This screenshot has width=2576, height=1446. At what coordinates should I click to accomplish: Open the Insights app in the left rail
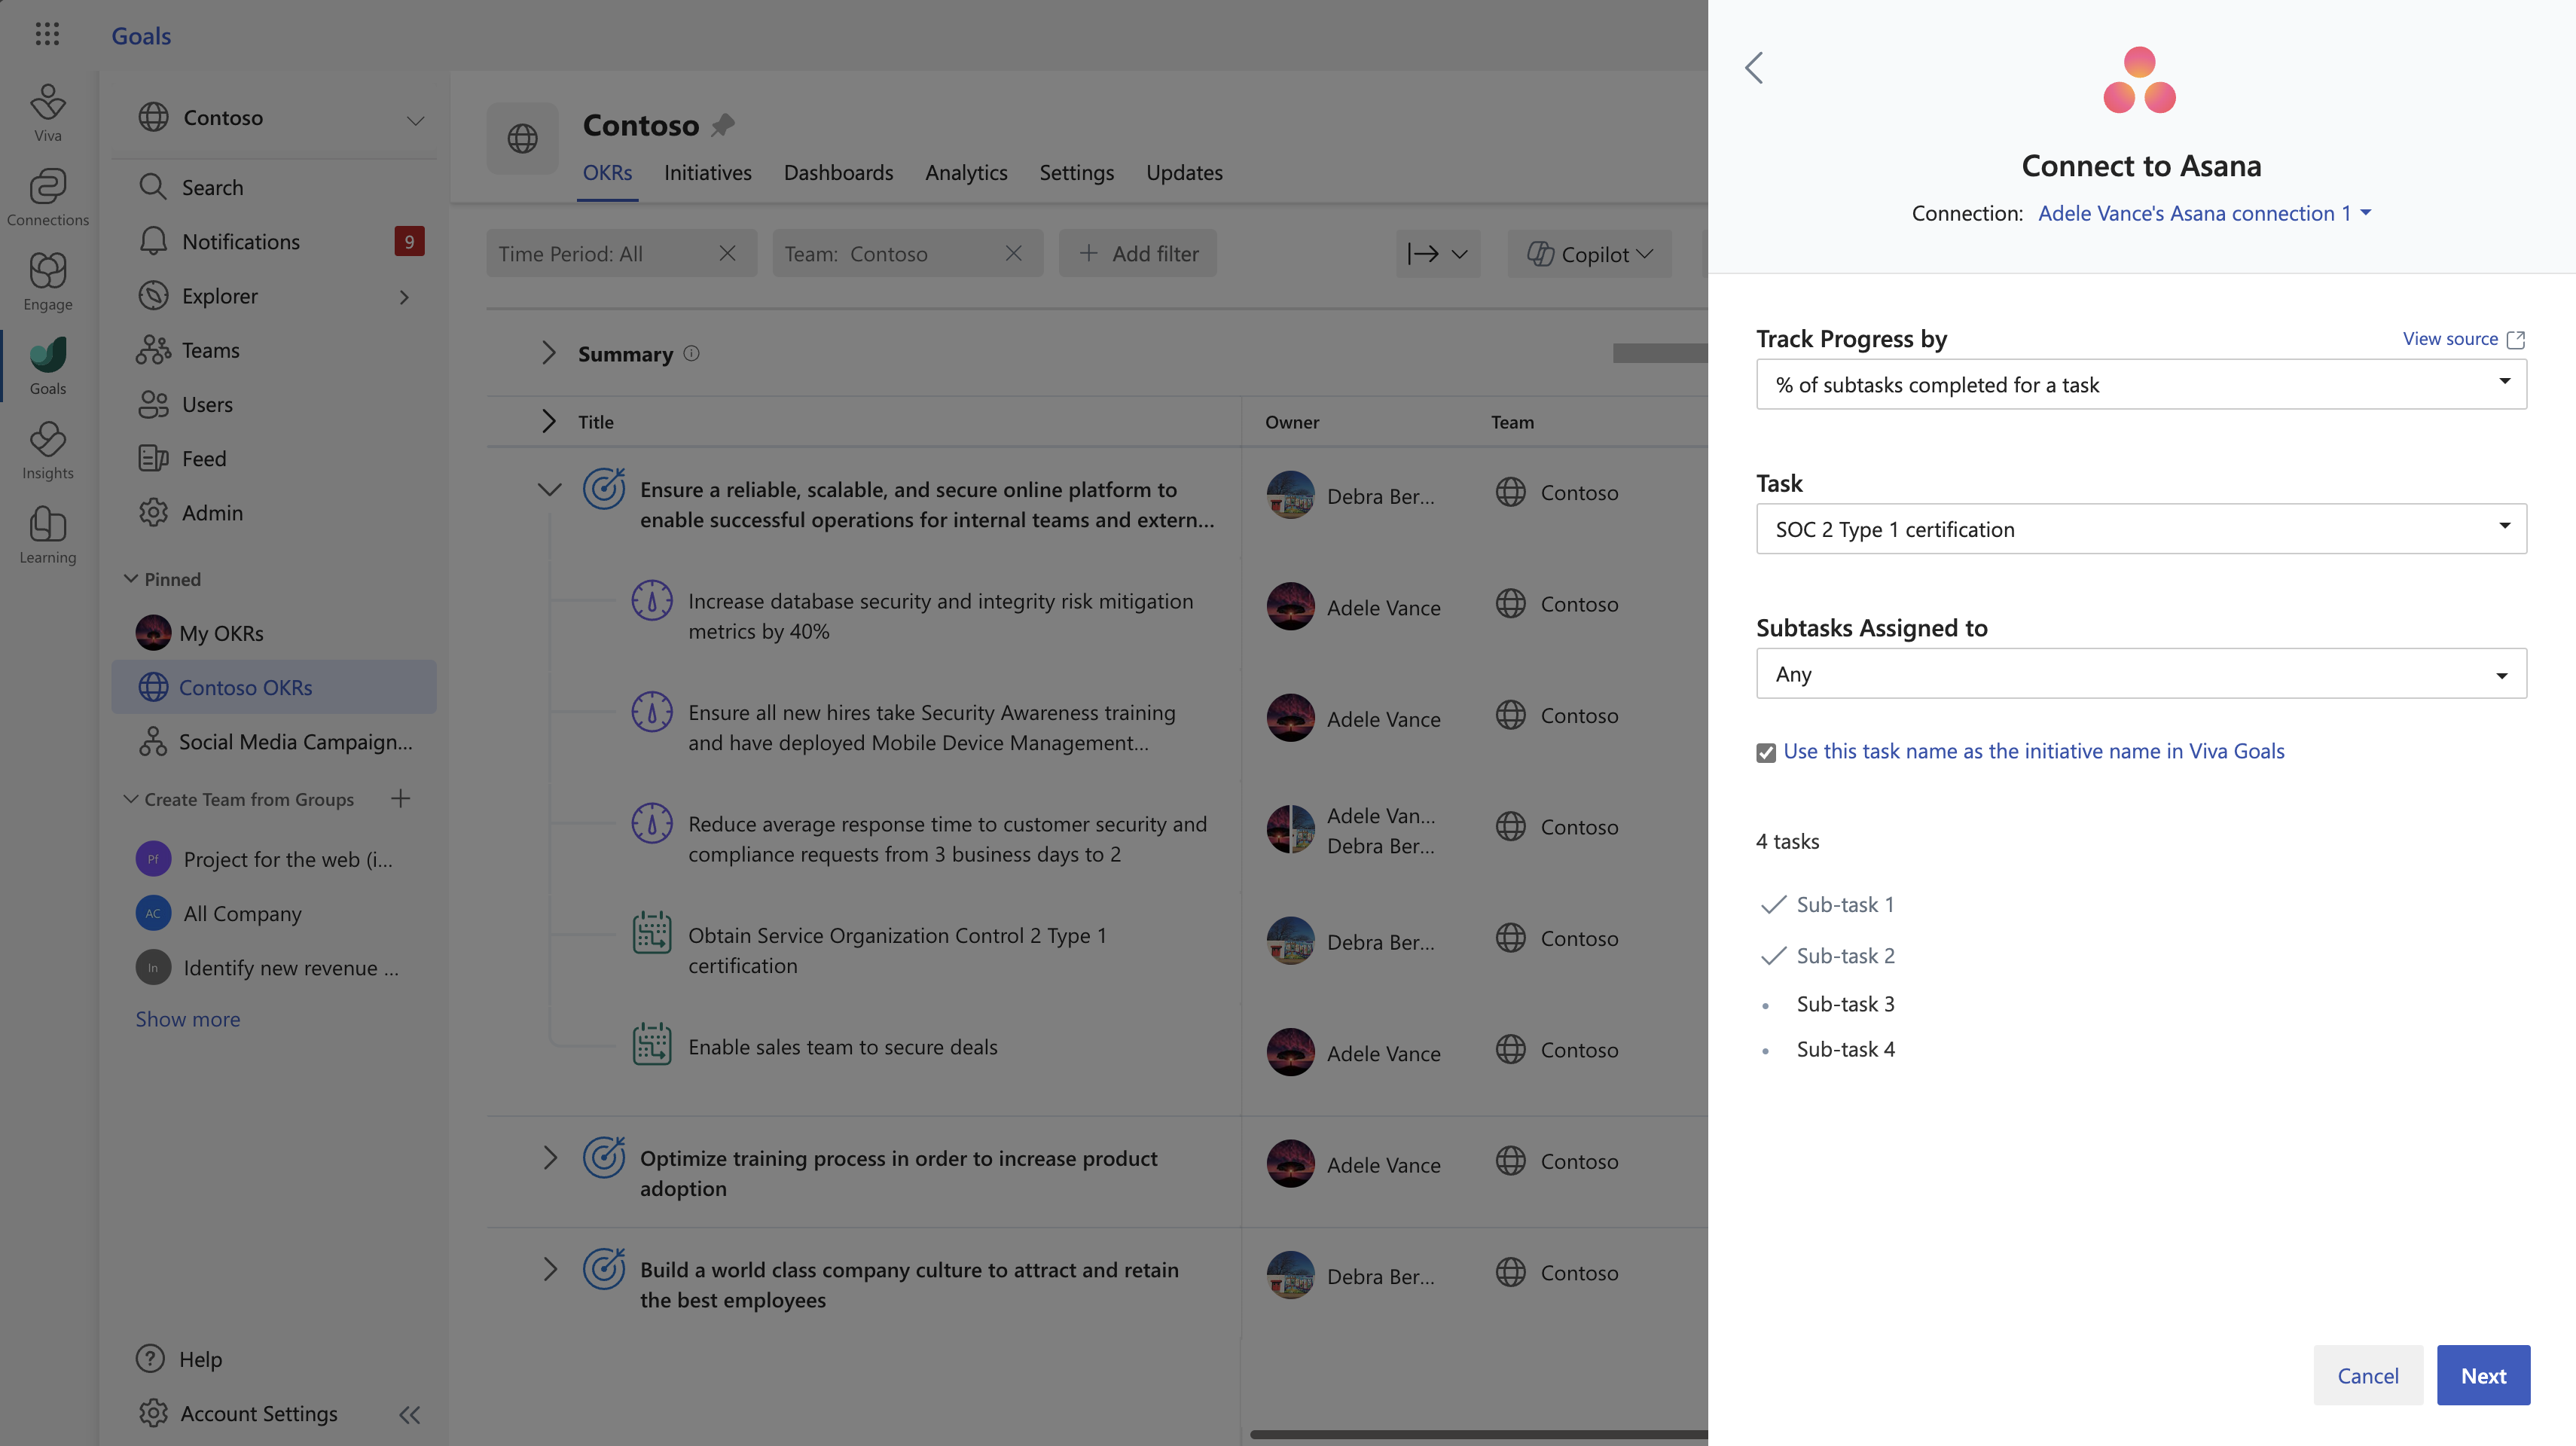point(47,450)
